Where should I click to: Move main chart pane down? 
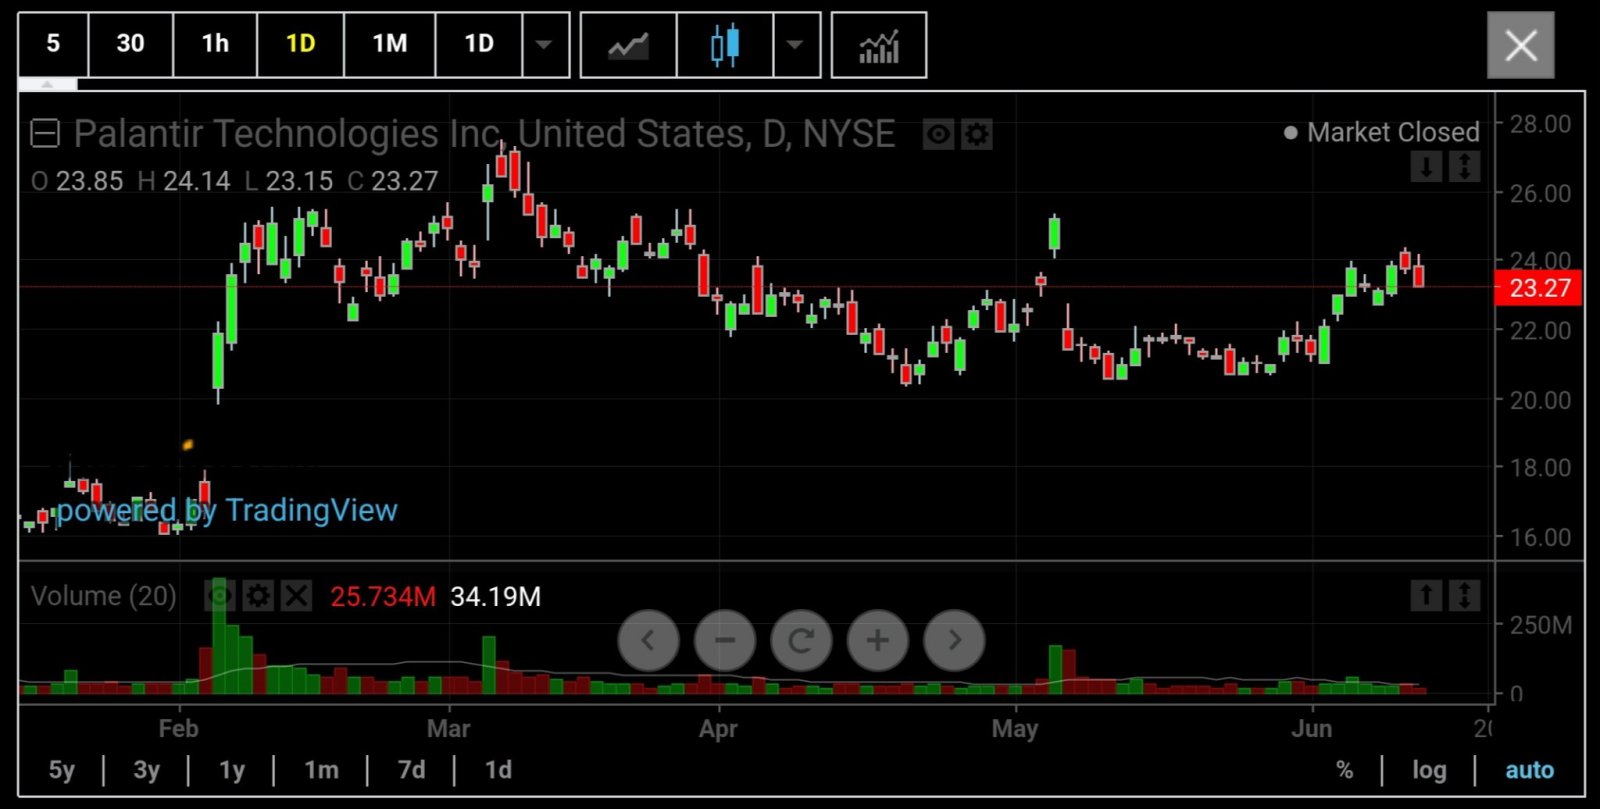coord(1426,166)
